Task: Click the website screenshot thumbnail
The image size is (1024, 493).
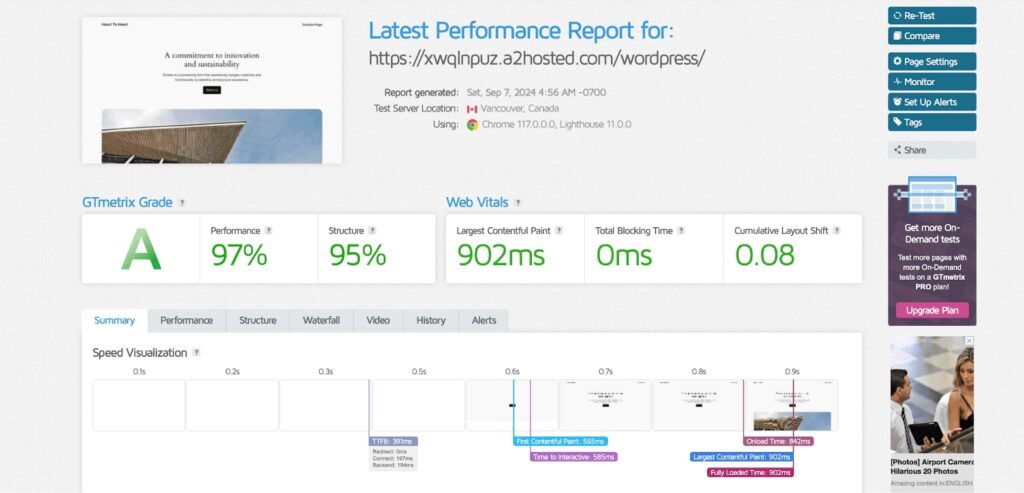Action: [x=212, y=90]
